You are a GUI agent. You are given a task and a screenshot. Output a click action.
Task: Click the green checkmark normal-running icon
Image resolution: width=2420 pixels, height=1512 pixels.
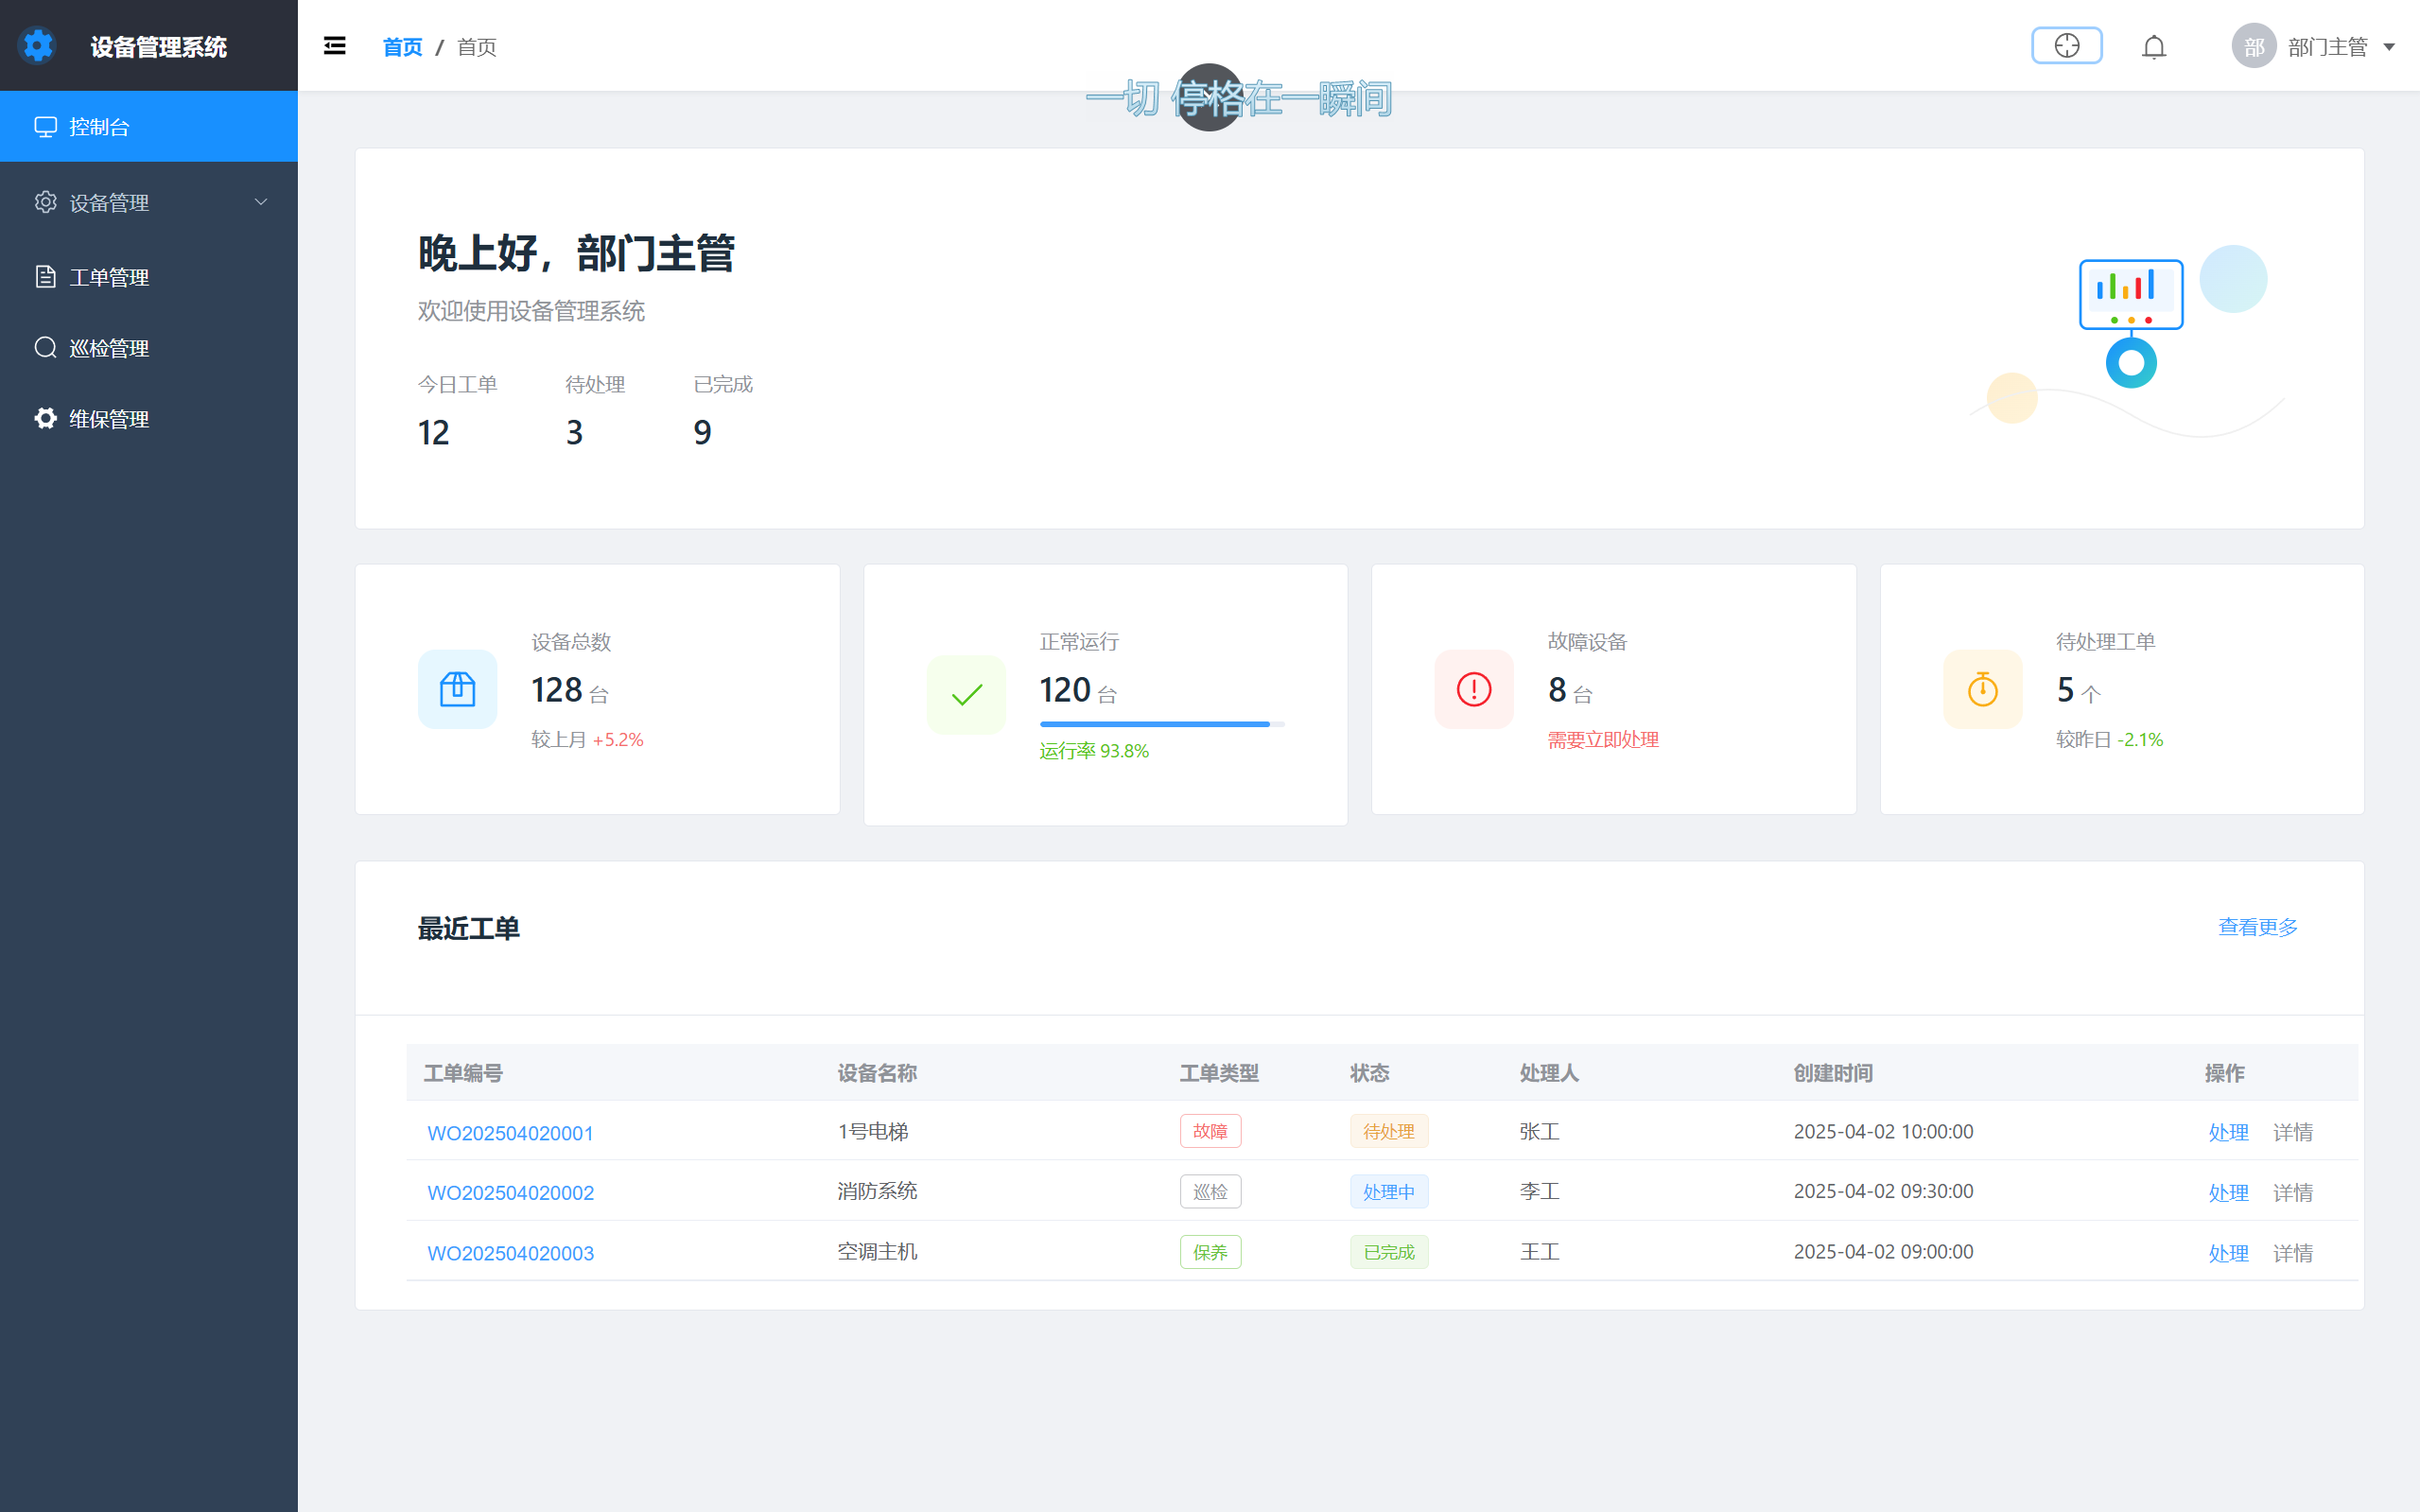tap(966, 694)
